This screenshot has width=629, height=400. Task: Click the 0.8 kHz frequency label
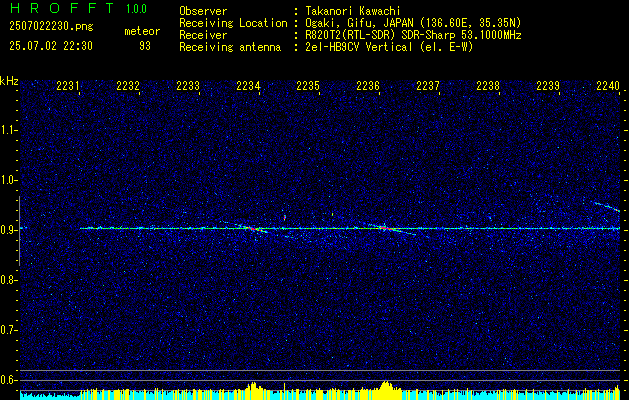pyautogui.click(x=9, y=280)
